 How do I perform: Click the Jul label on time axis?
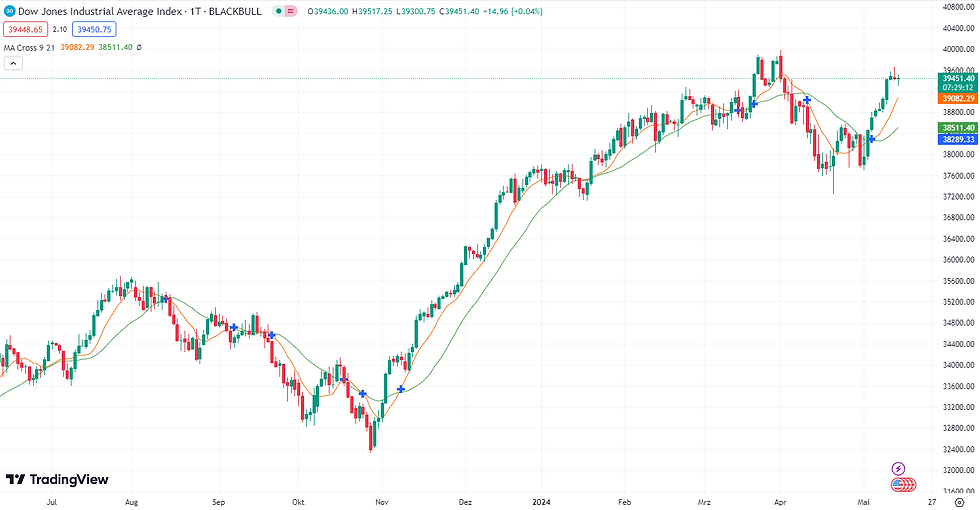52,502
